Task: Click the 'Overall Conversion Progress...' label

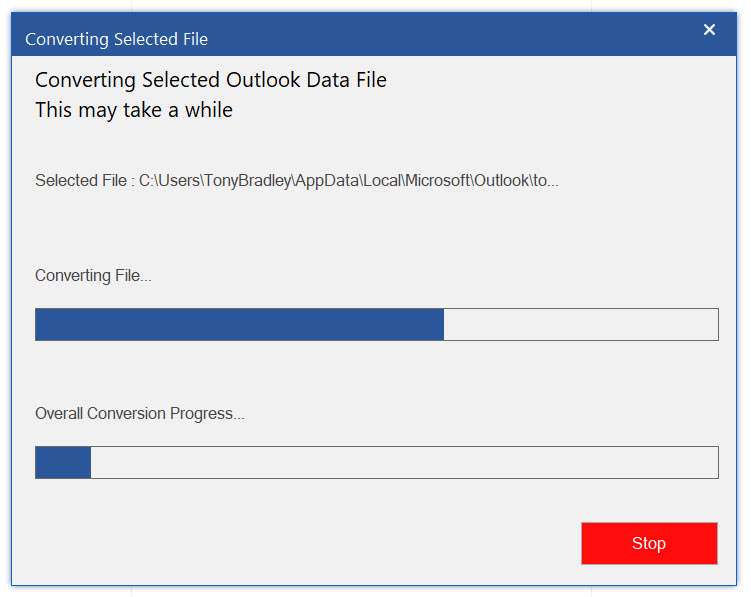Action: pyautogui.click(x=140, y=413)
